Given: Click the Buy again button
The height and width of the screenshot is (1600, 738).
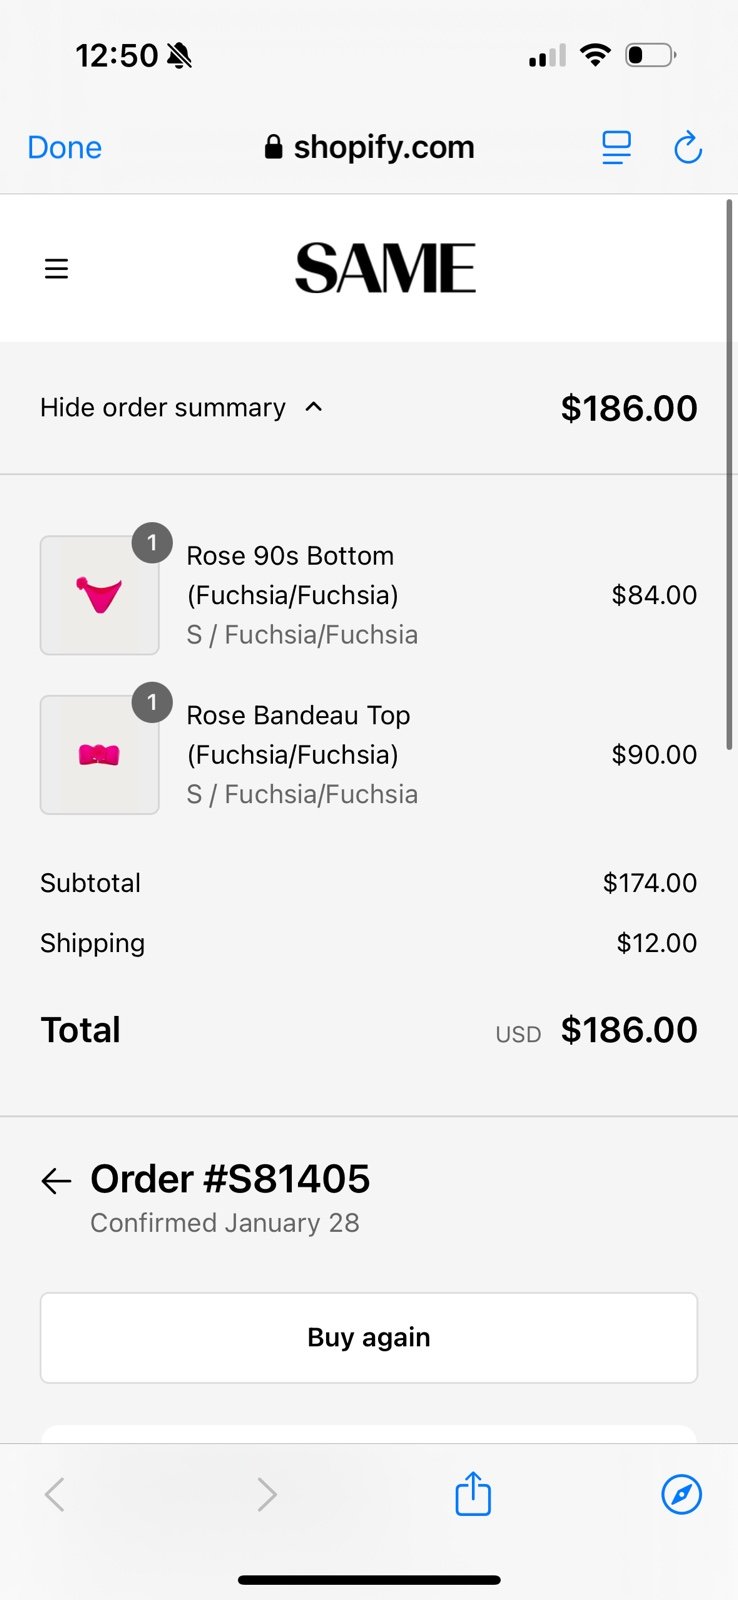Looking at the screenshot, I should (369, 1338).
